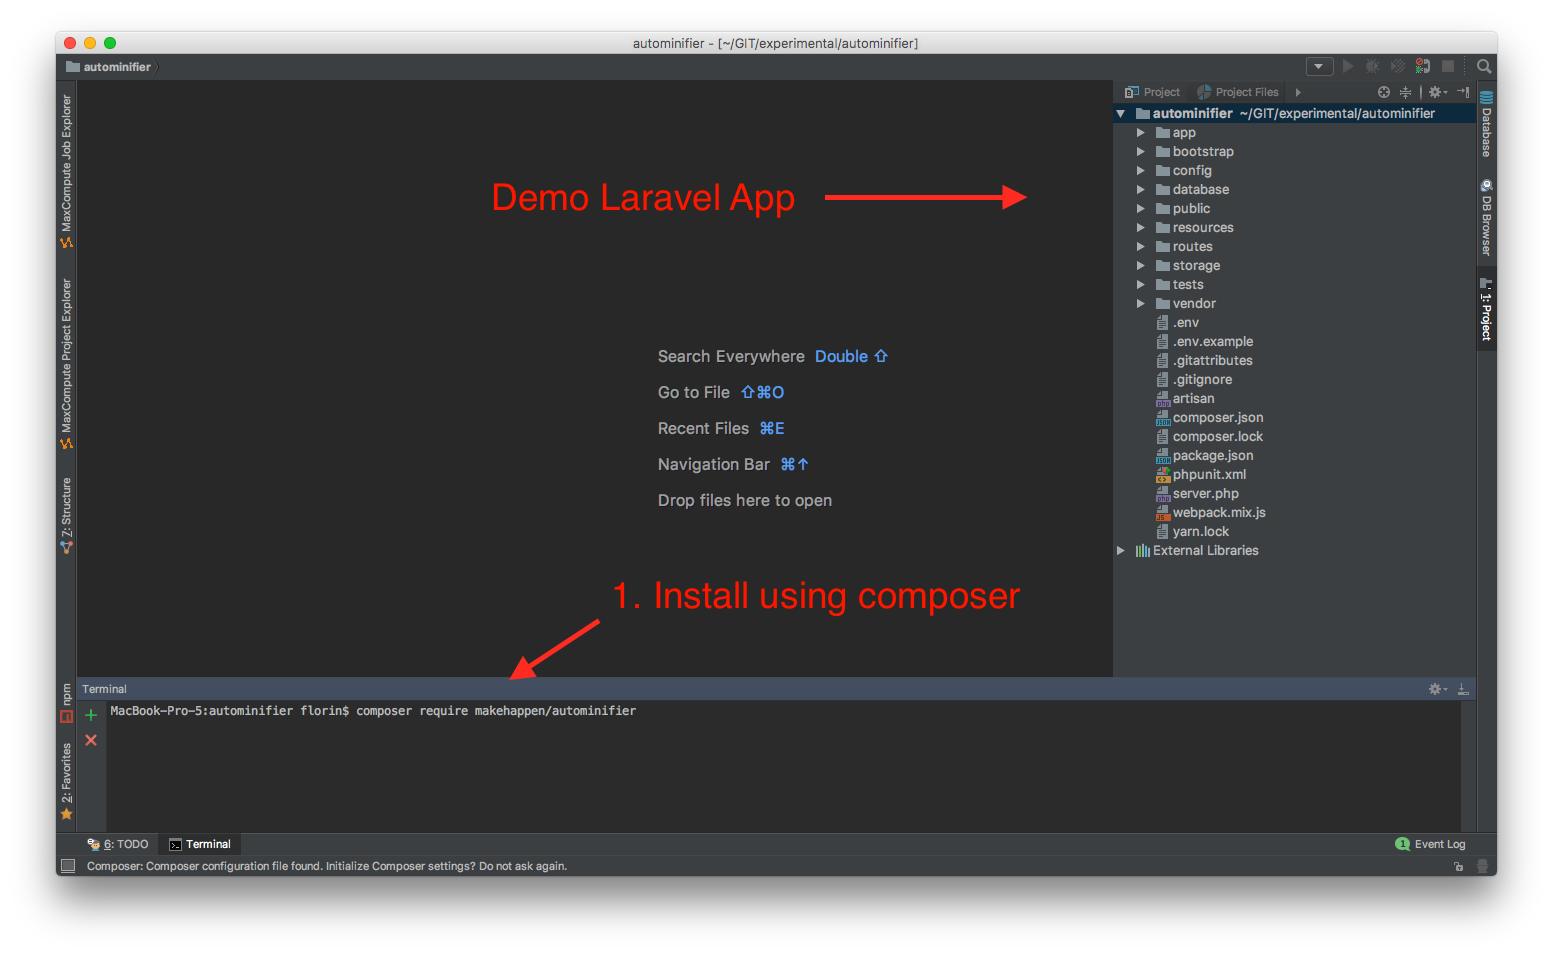Click the Terminal panel title label
Screen dimensions: 1553x956
pos(104,690)
